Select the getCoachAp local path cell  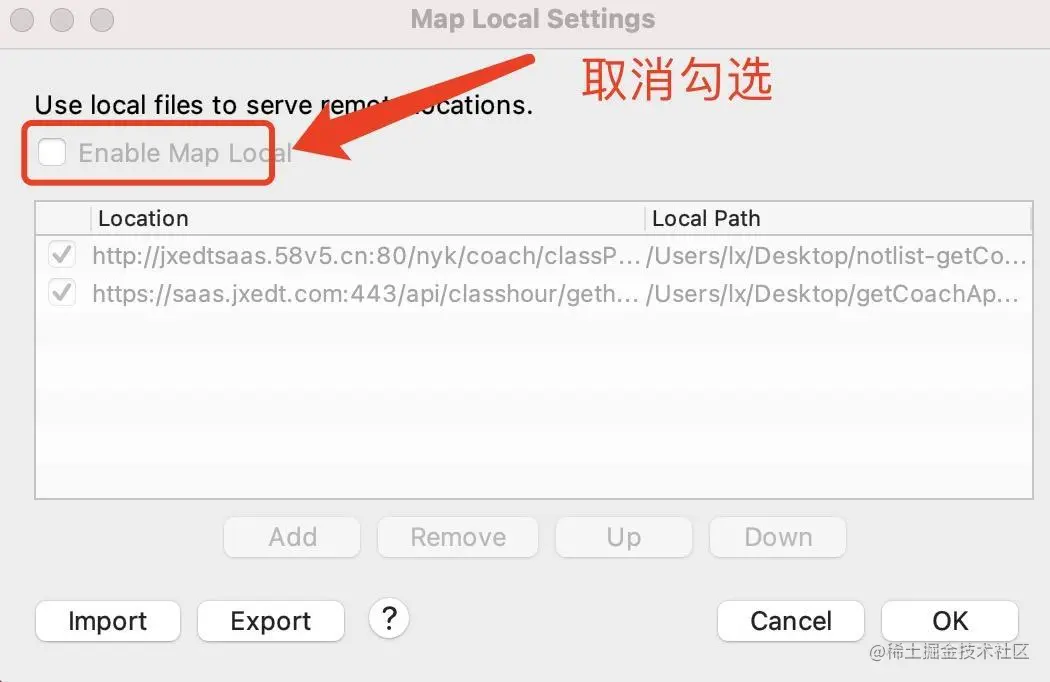832,293
